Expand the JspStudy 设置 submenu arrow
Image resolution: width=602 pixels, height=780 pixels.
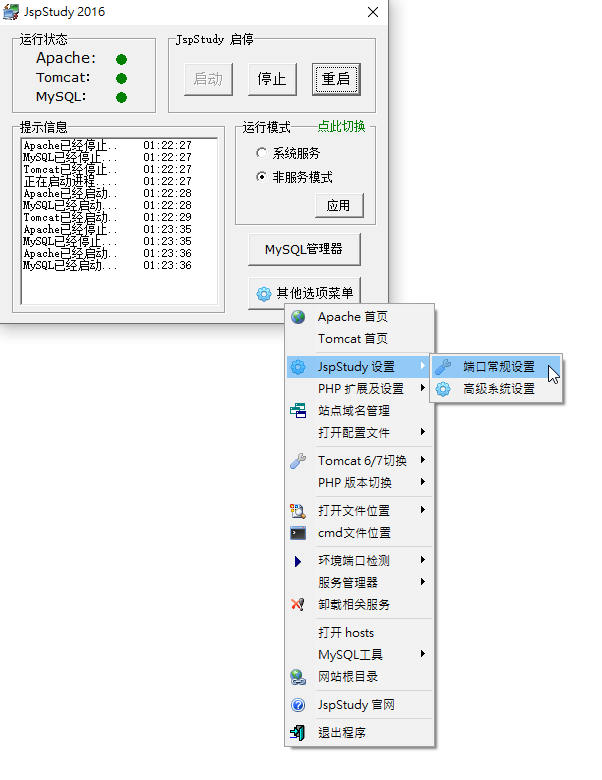[422, 366]
